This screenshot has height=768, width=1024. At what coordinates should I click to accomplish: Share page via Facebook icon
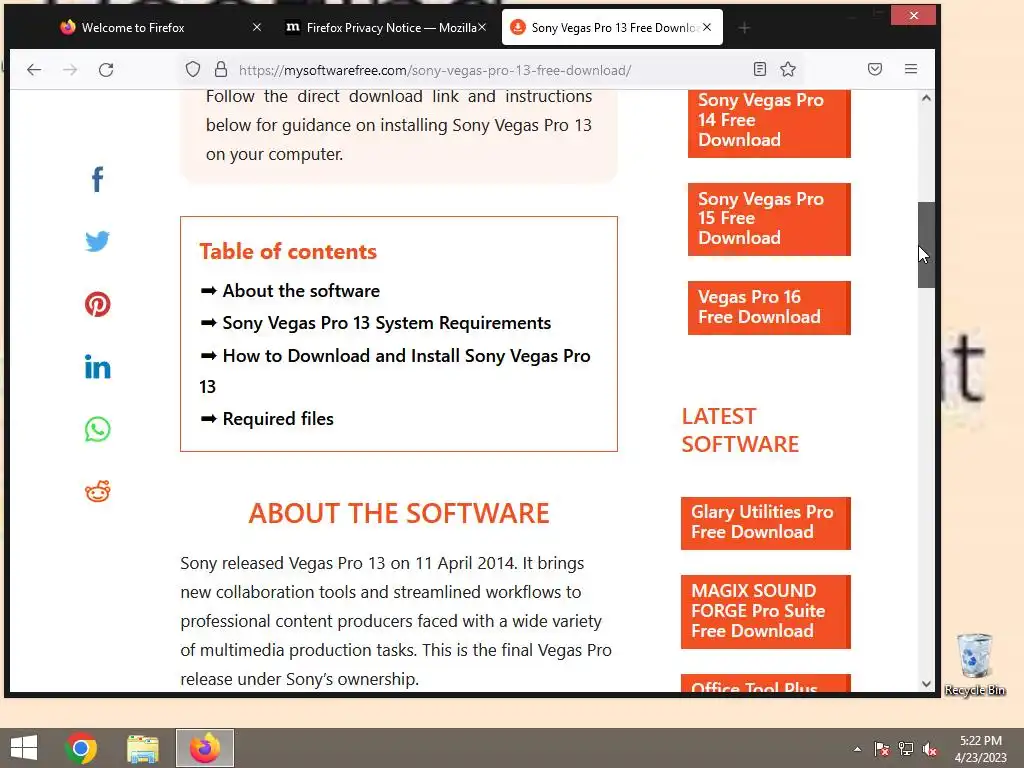click(x=97, y=179)
